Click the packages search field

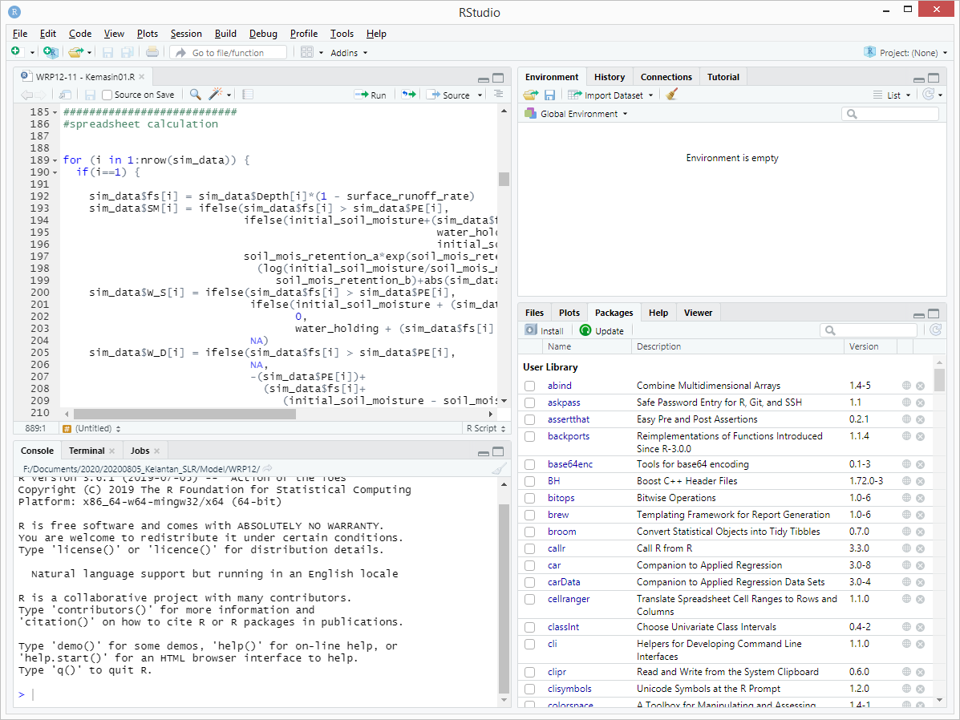[x=868, y=331]
